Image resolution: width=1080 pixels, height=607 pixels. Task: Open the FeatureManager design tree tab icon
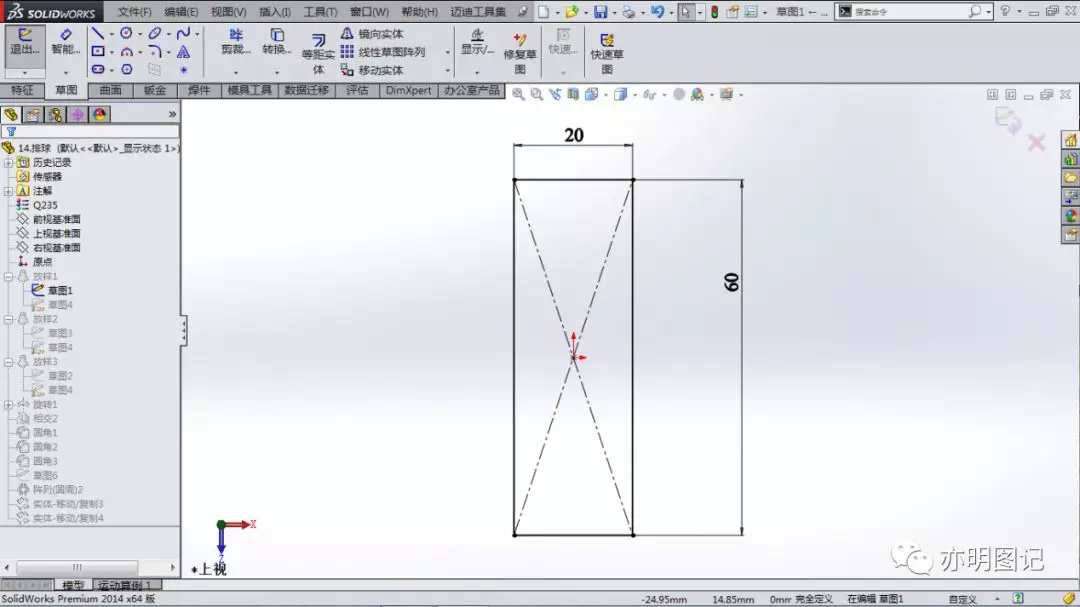click(x=11, y=114)
